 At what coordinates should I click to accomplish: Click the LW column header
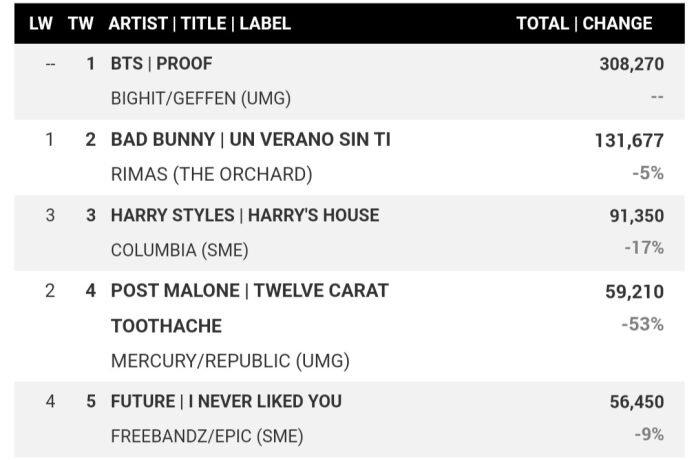(x=41, y=23)
